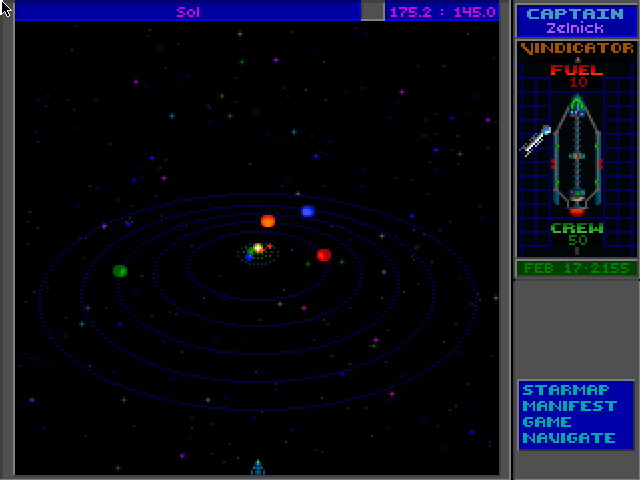Select the blue planet on the upper orbit
The width and height of the screenshot is (640, 480).
coord(308,211)
